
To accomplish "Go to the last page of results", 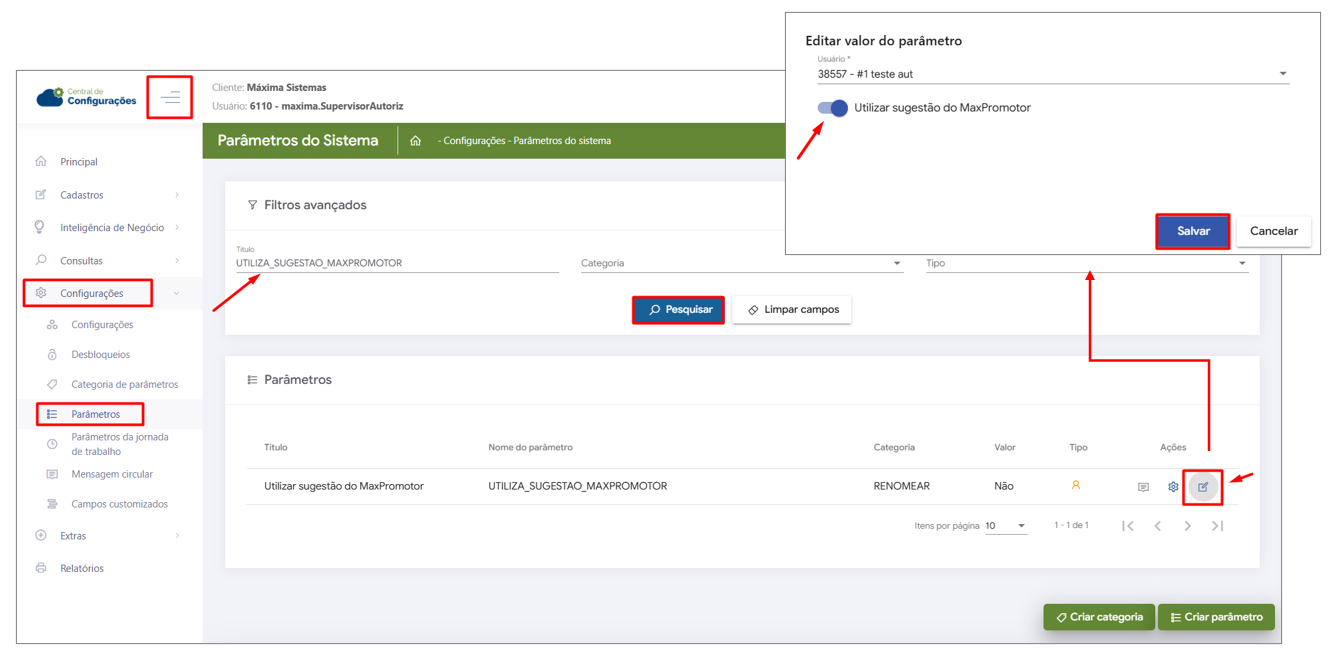I will point(1217,526).
